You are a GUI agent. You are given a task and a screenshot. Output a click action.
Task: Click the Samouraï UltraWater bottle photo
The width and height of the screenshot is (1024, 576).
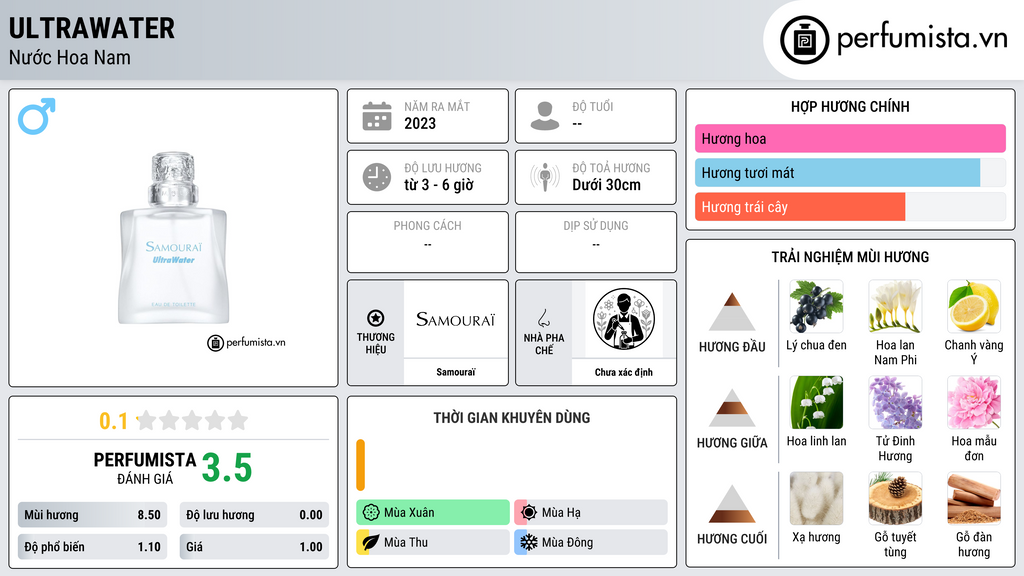pyautogui.click(x=173, y=238)
